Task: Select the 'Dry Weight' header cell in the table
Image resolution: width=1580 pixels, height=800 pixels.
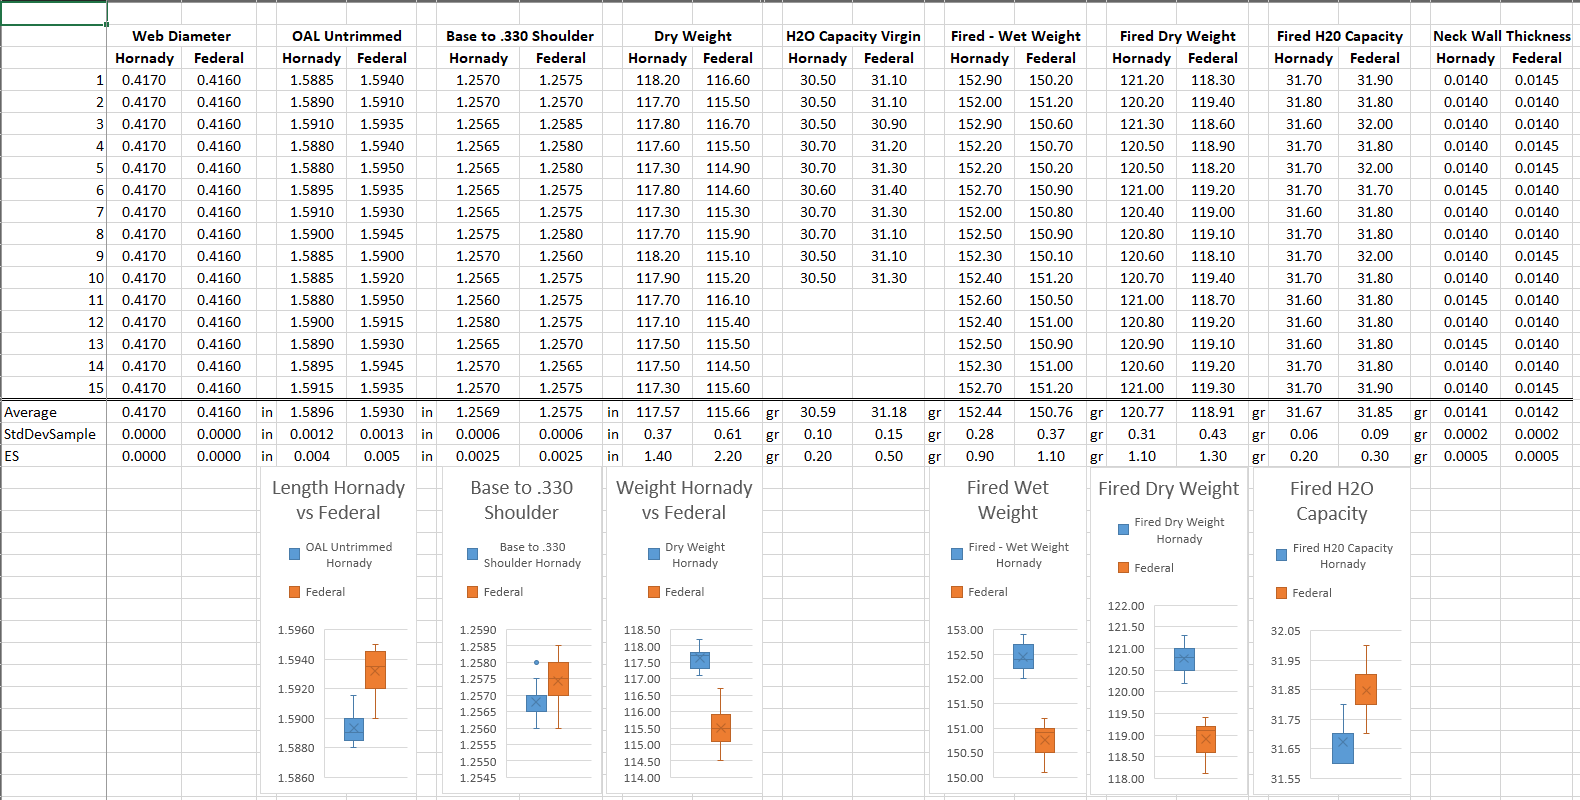Action: [693, 36]
